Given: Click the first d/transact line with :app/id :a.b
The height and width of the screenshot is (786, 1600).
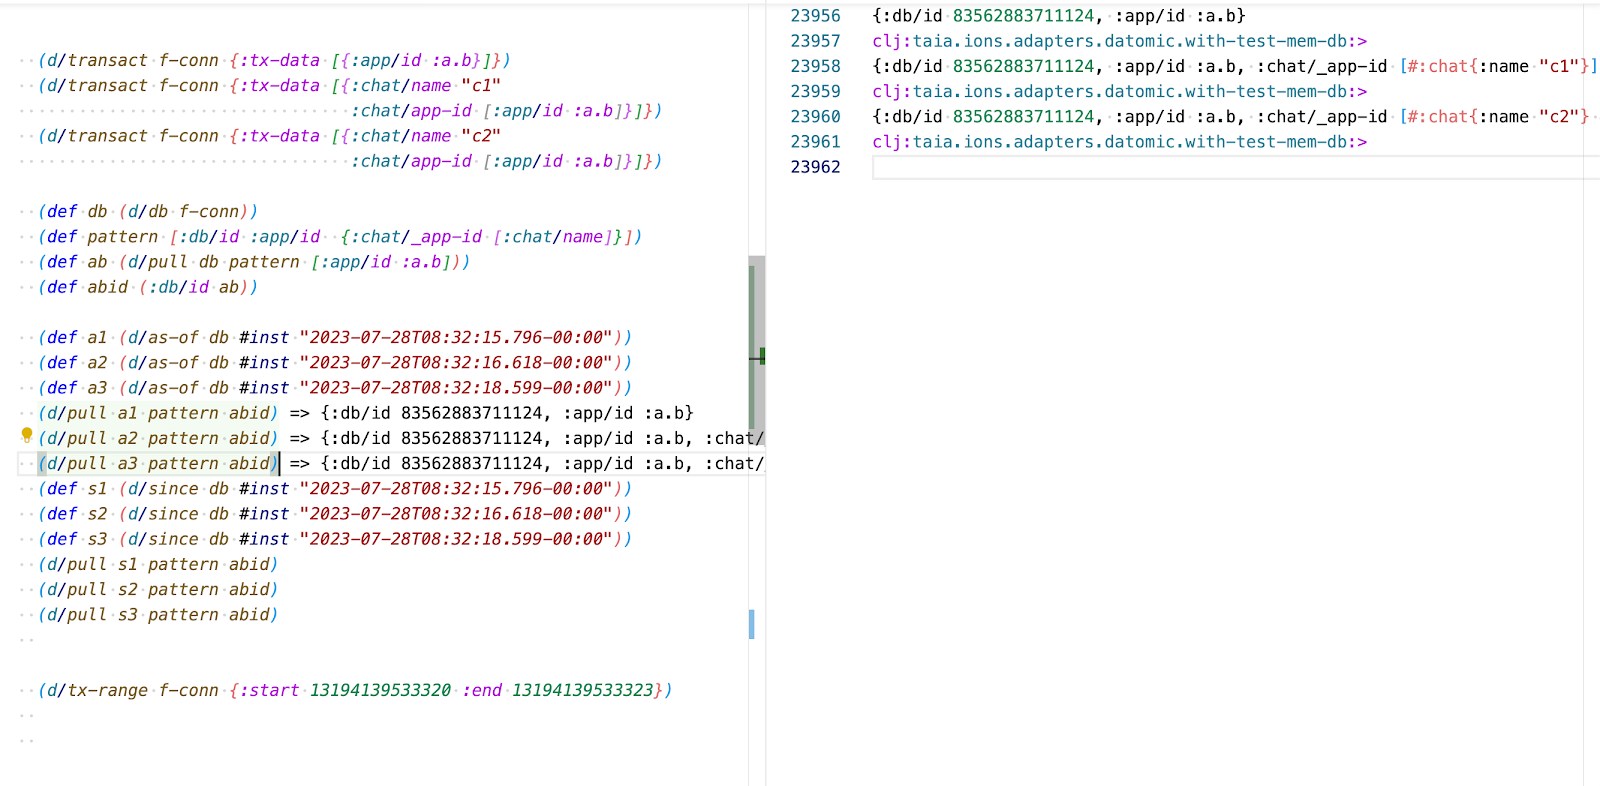Looking at the screenshot, I should coord(274,60).
